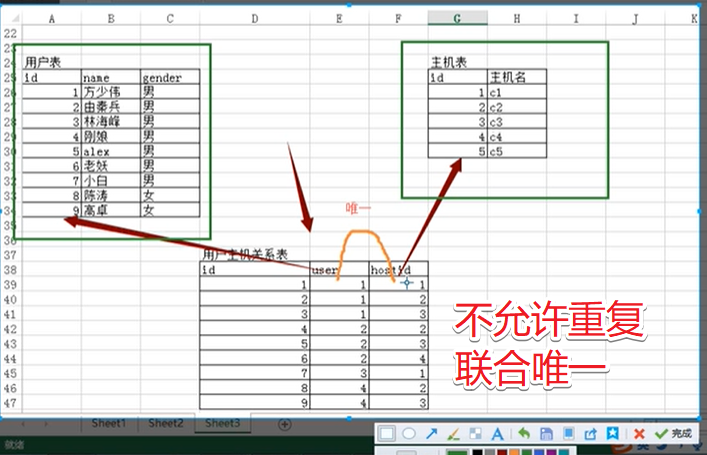Activate the mosaic blur tool
Viewport: 707px width, 455px height.
click(x=476, y=433)
